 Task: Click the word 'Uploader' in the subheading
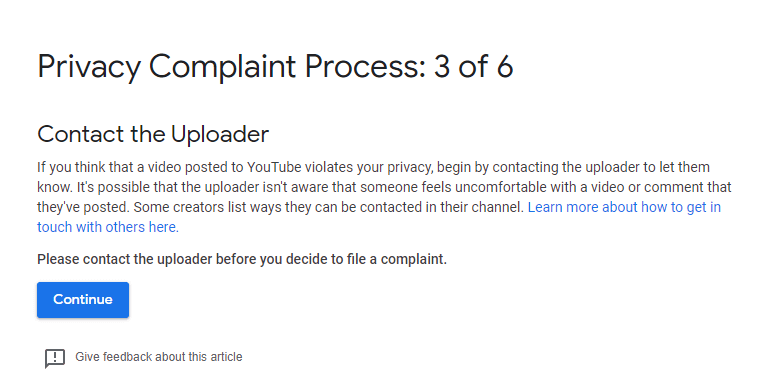(x=220, y=134)
